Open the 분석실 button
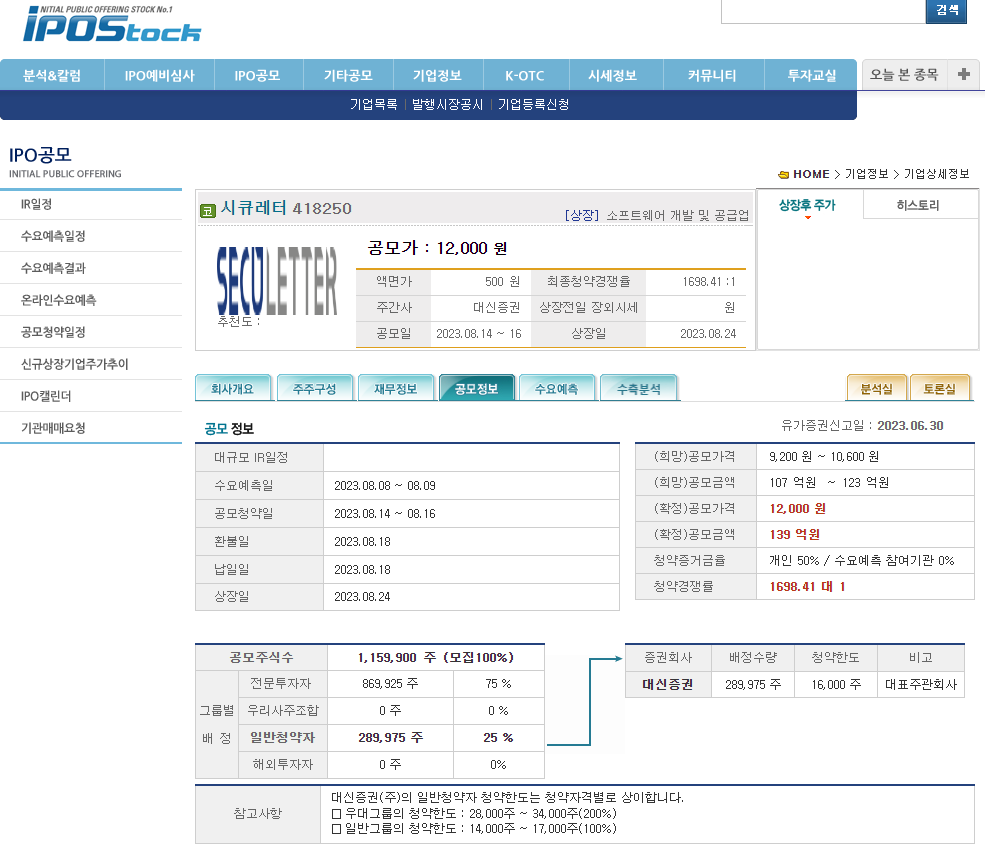The image size is (985, 851). coord(876,388)
